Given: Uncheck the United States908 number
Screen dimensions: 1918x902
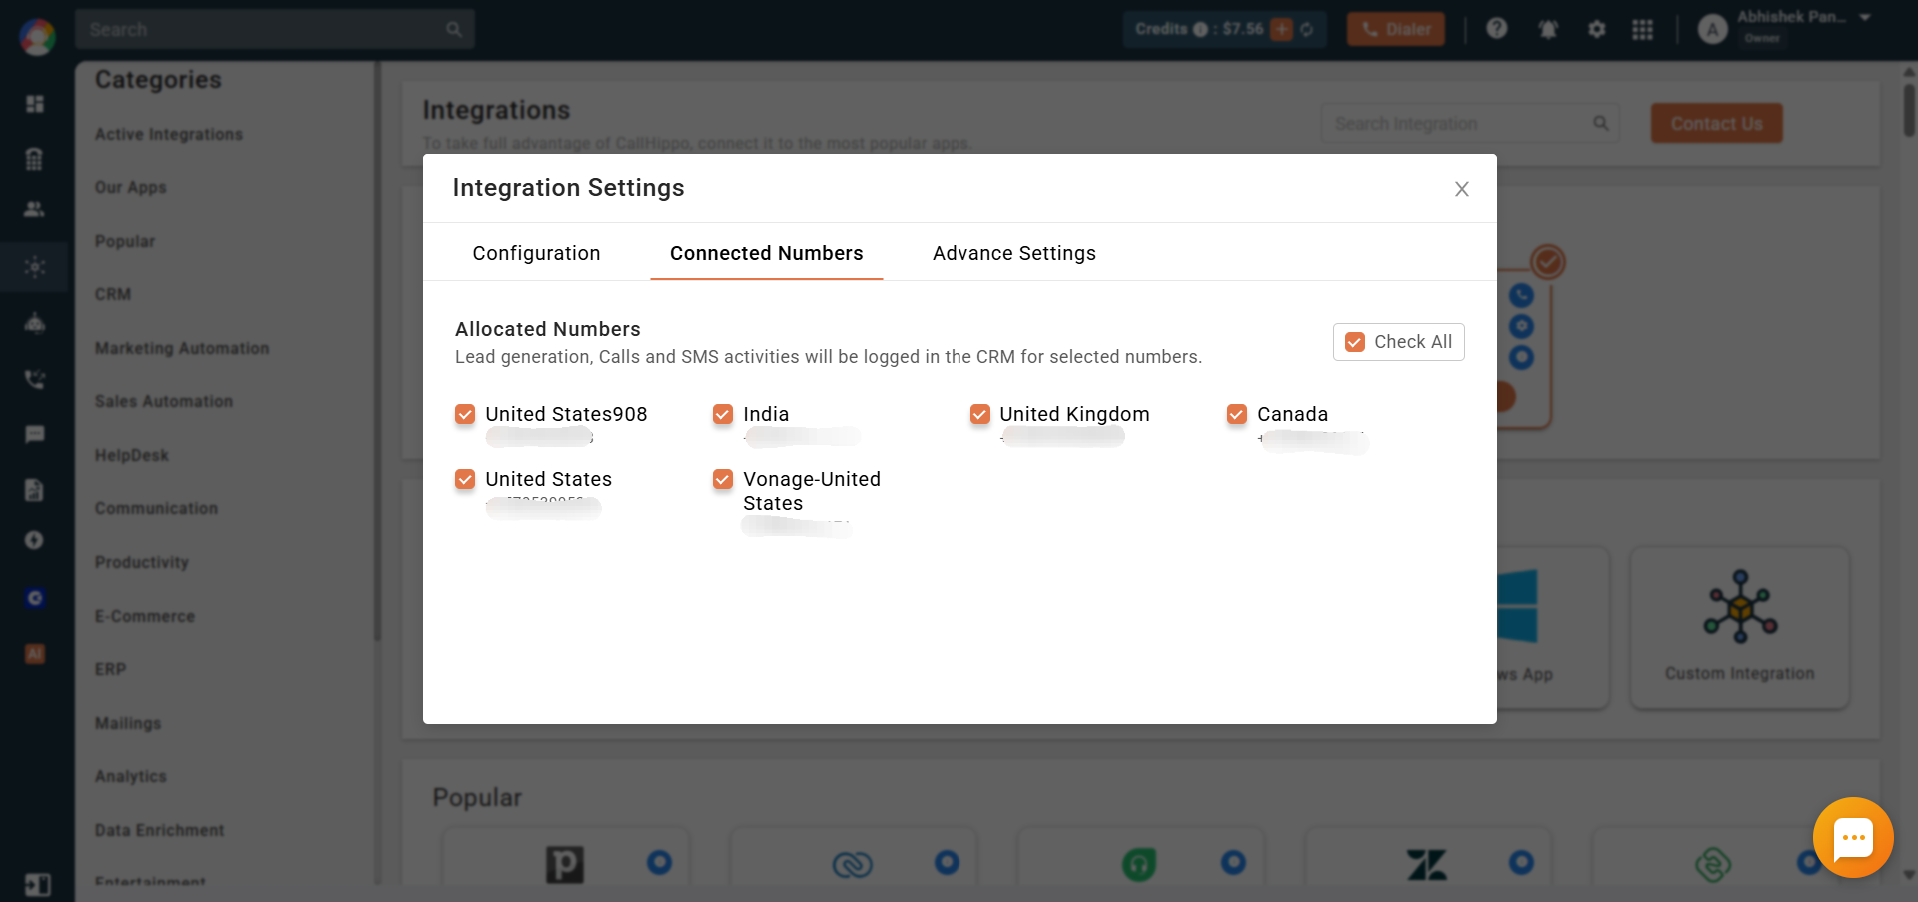Looking at the screenshot, I should [x=465, y=414].
